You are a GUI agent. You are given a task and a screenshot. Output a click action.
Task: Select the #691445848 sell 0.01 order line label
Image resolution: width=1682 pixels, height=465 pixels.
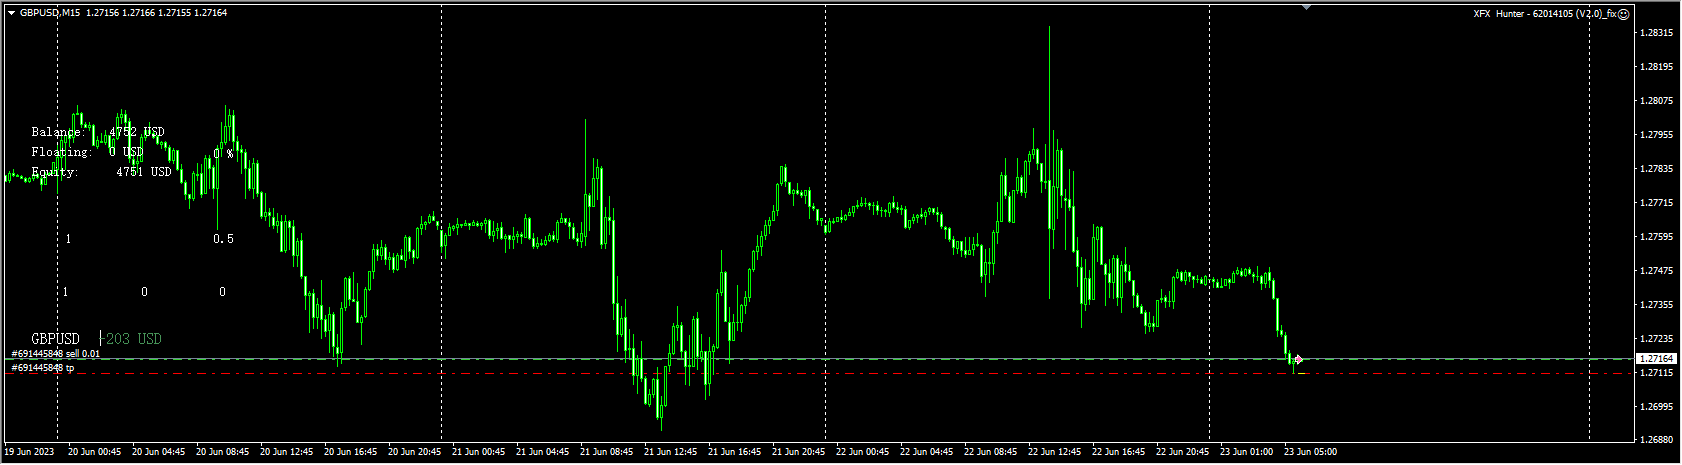click(55, 354)
